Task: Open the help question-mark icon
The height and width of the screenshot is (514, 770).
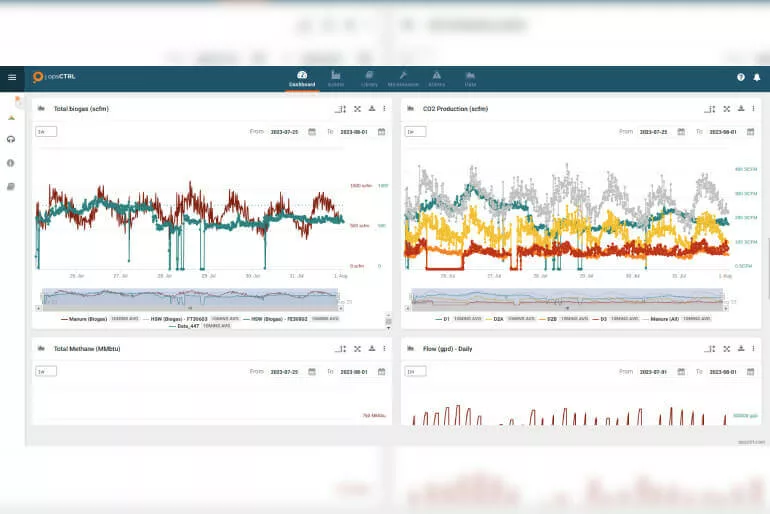Action: point(741,78)
